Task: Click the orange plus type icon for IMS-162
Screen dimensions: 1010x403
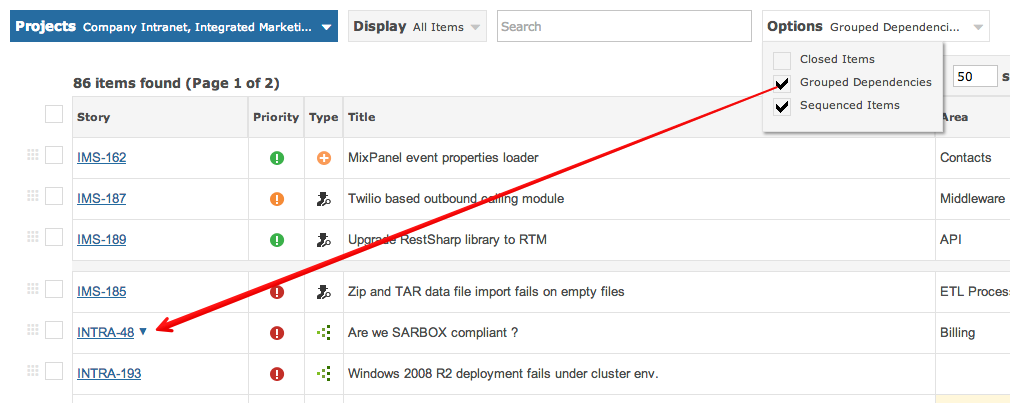Action: point(323,158)
